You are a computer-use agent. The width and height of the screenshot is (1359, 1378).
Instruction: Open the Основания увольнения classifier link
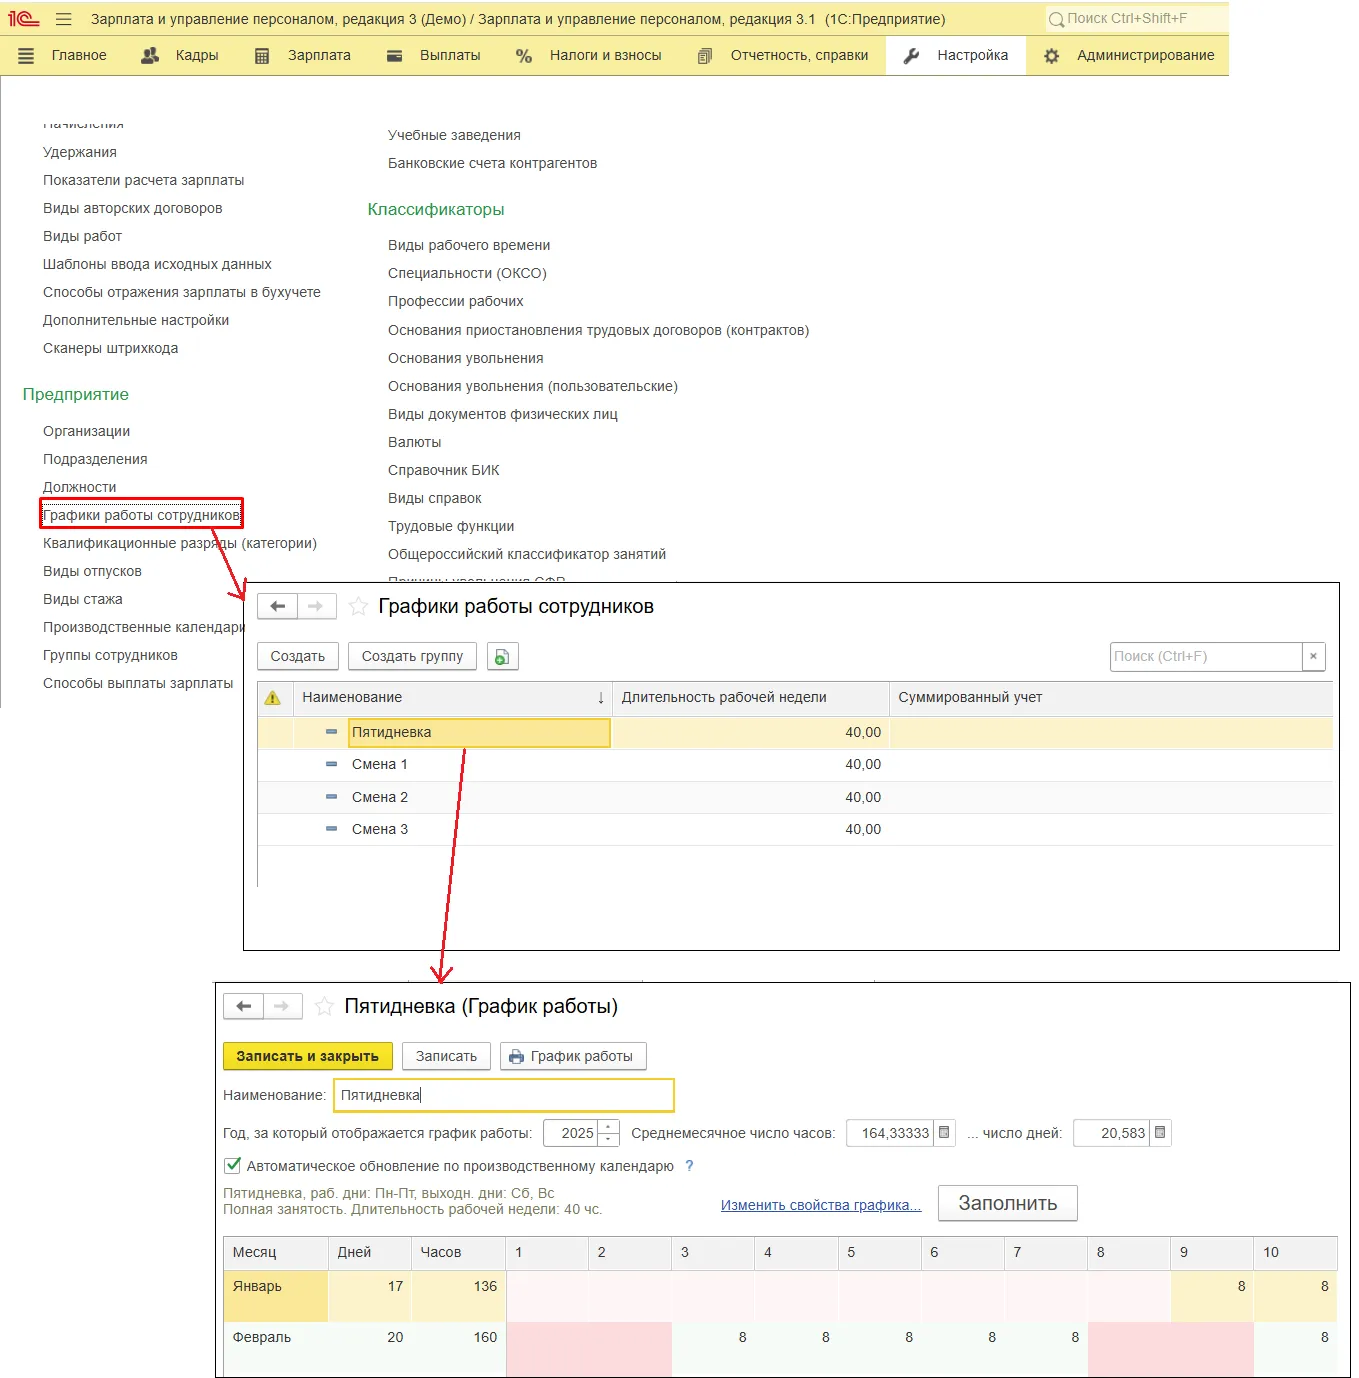tap(466, 358)
